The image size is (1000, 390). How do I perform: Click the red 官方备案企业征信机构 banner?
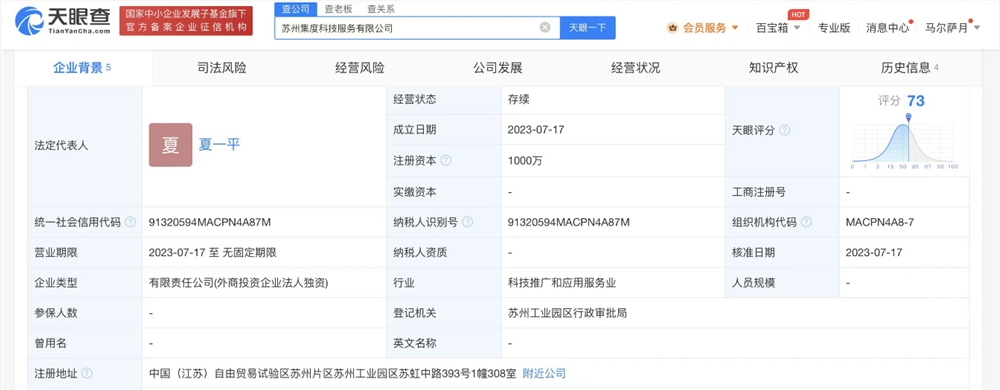(186, 20)
